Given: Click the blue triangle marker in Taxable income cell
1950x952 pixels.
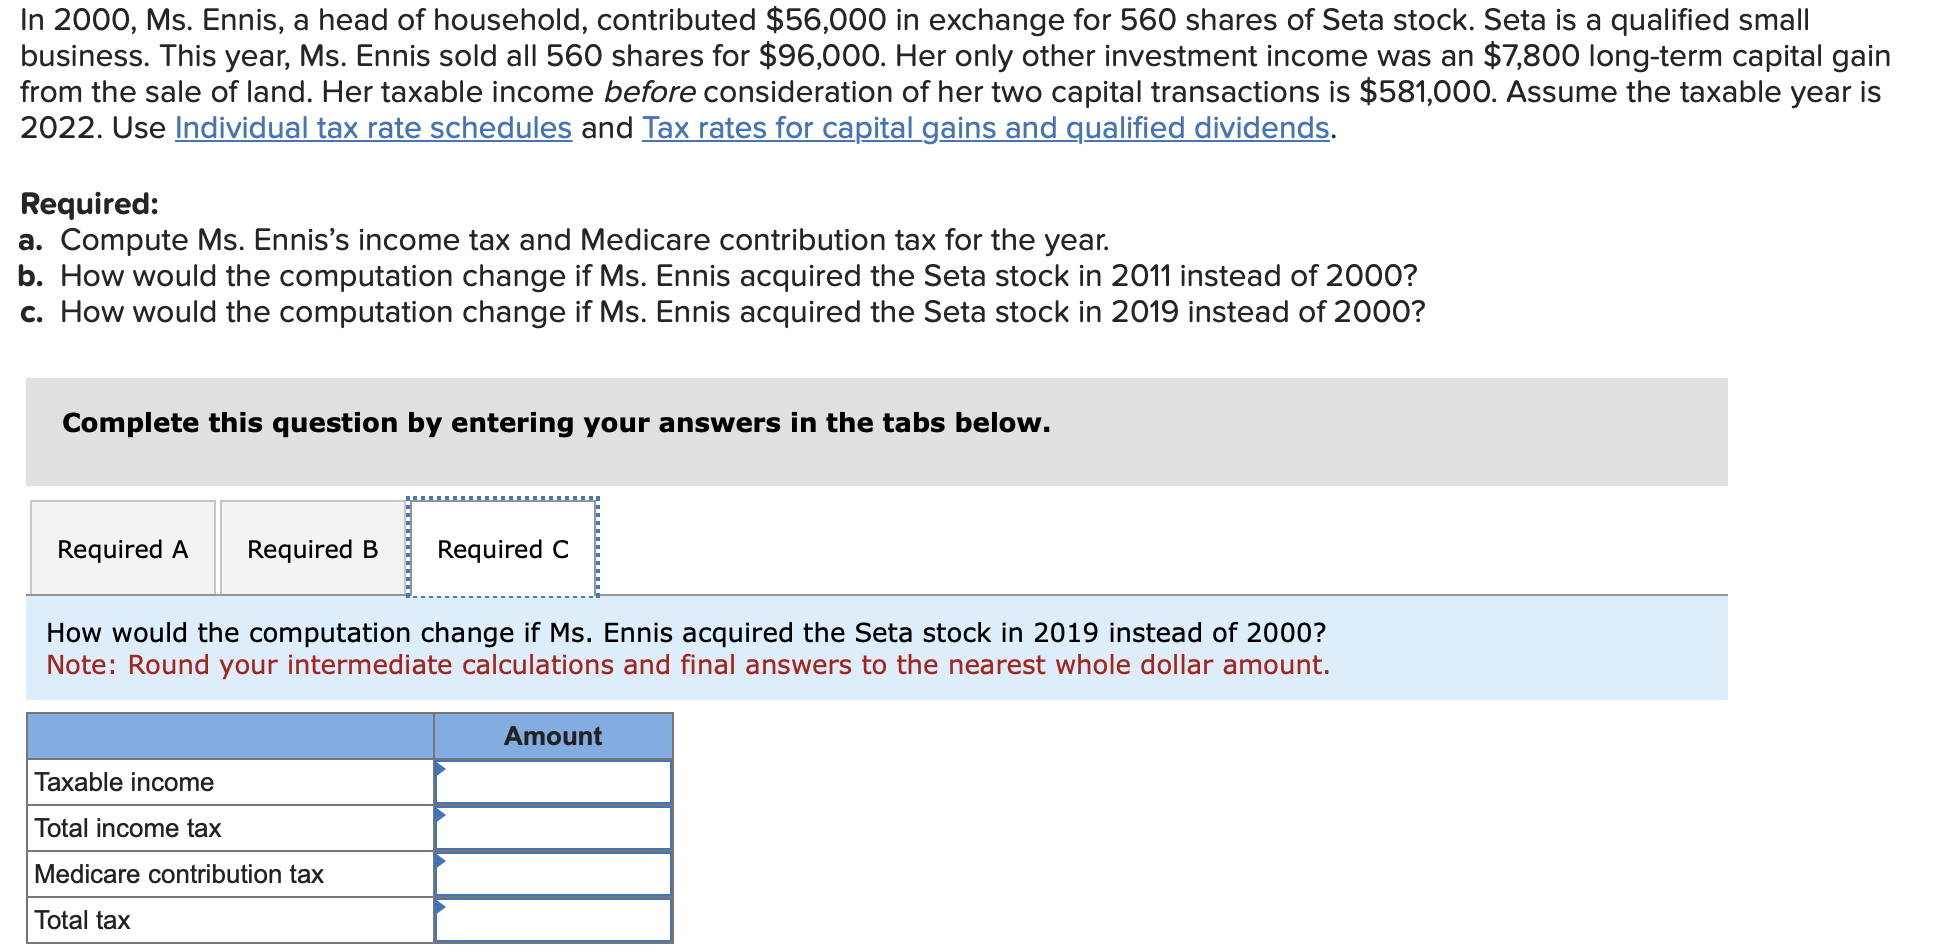Looking at the screenshot, I should (440, 768).
